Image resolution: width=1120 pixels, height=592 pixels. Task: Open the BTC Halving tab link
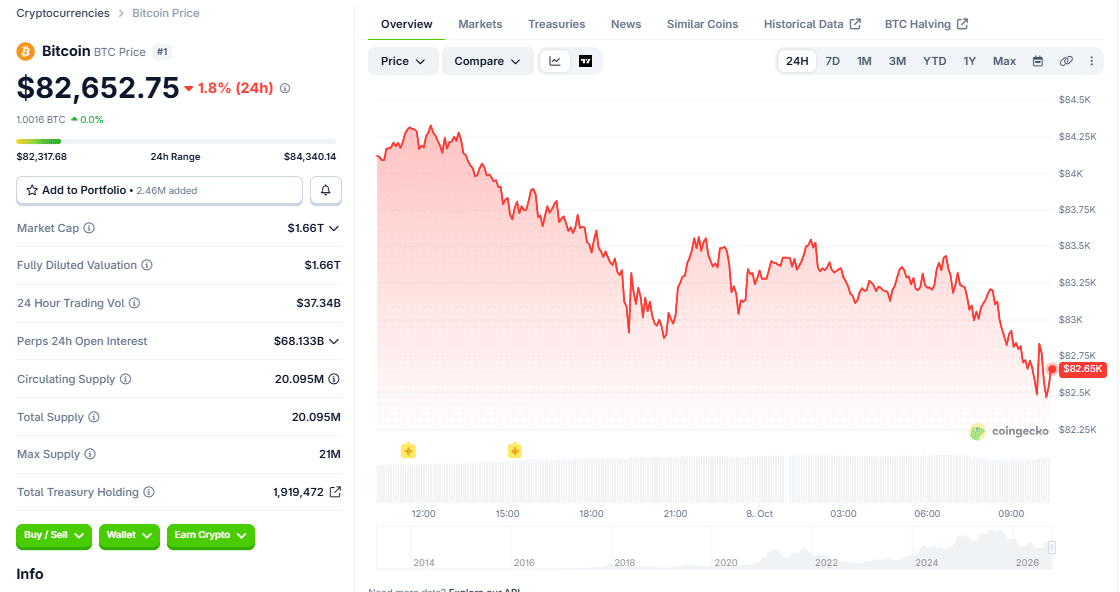pyautogui.click(x=926, y=24)
